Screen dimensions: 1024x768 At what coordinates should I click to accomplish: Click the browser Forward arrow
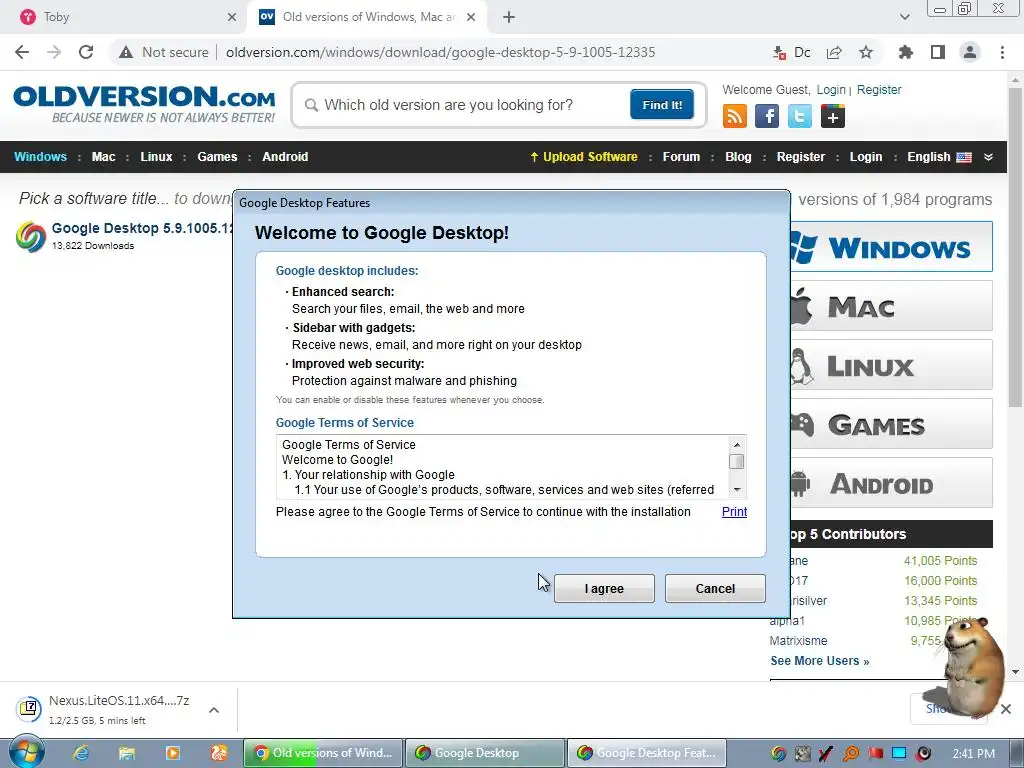click(x=54, y=52)
